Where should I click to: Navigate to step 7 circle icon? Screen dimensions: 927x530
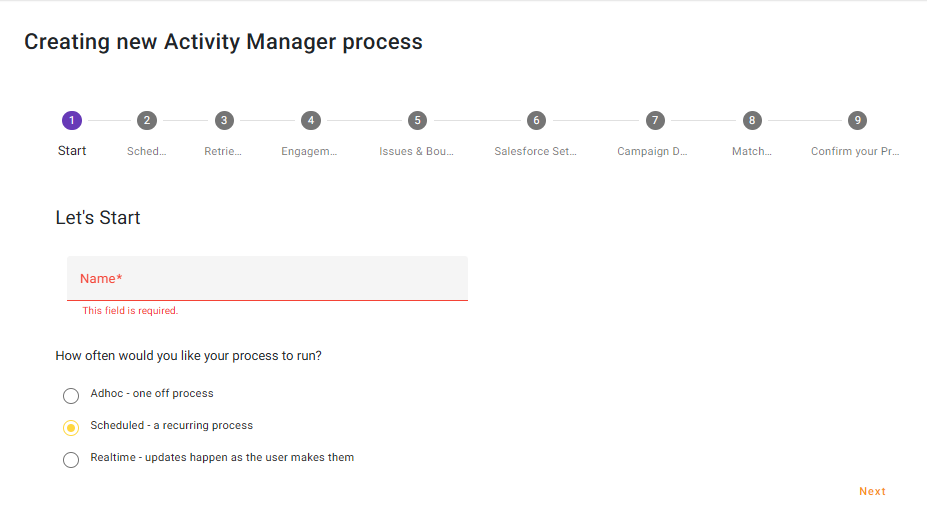point(654,120)
